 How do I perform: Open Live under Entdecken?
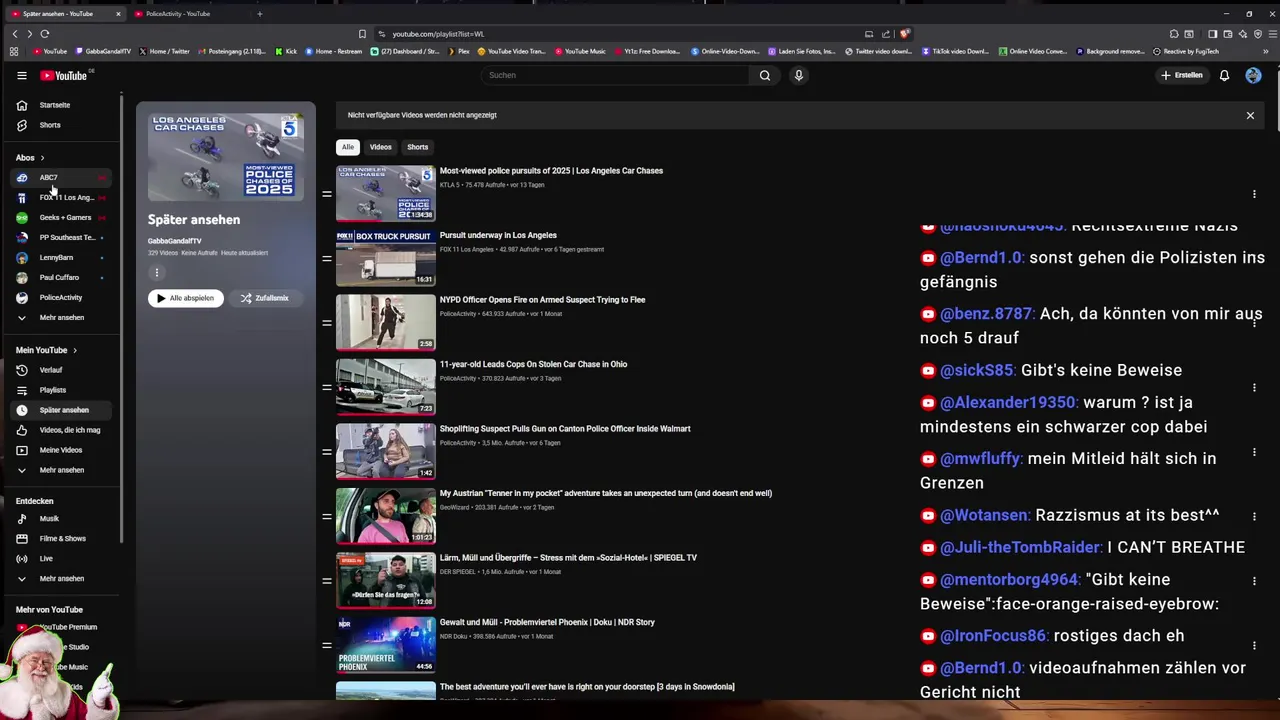point(60,558)
